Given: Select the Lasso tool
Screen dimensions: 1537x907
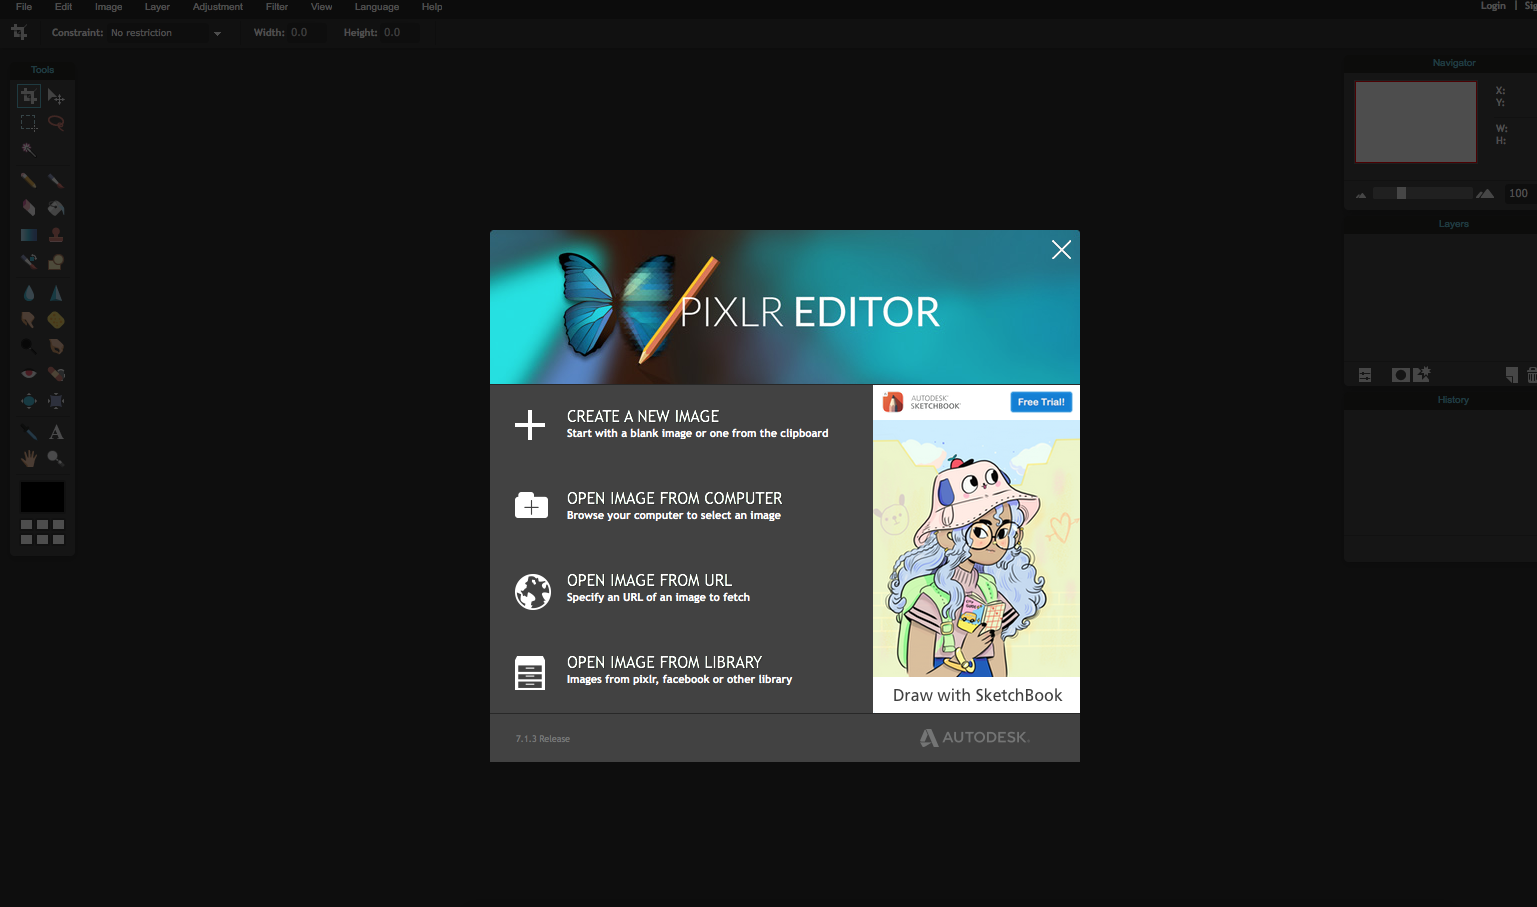Looking at the screenshot, I should (56, 123).
